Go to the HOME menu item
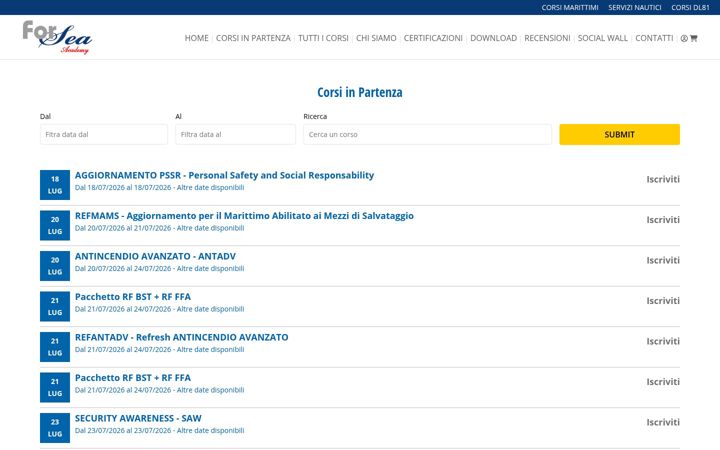Viewport: 720px width, 450px height. 197,38
